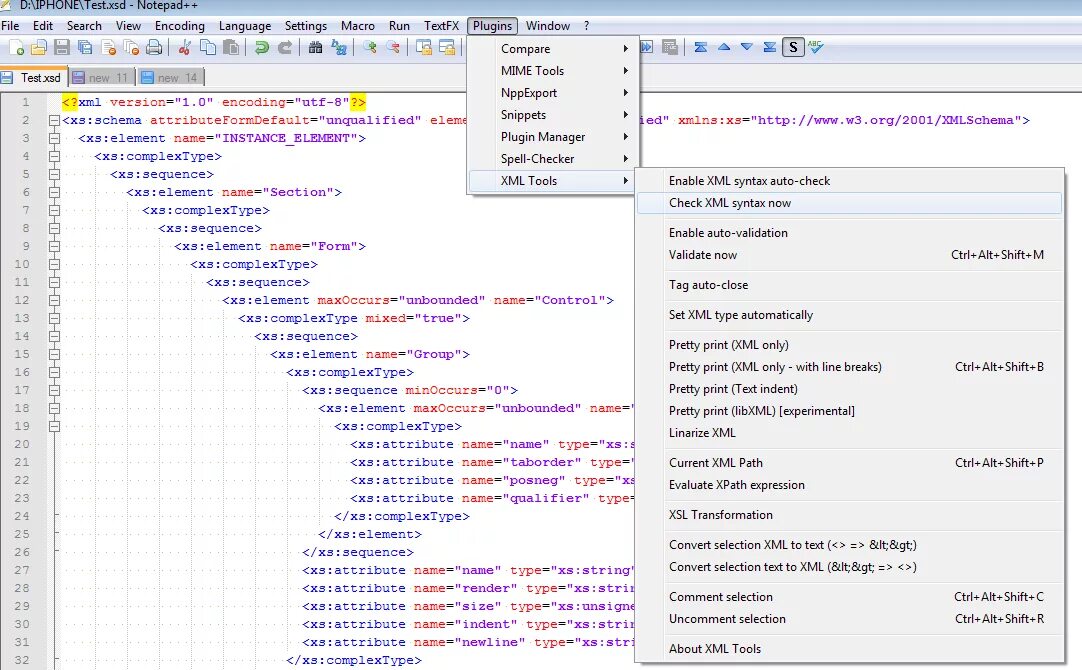The width and height of the screenshot is (1082, 670).
Task: Choose Current XML Path
Action: pos(849,463)
